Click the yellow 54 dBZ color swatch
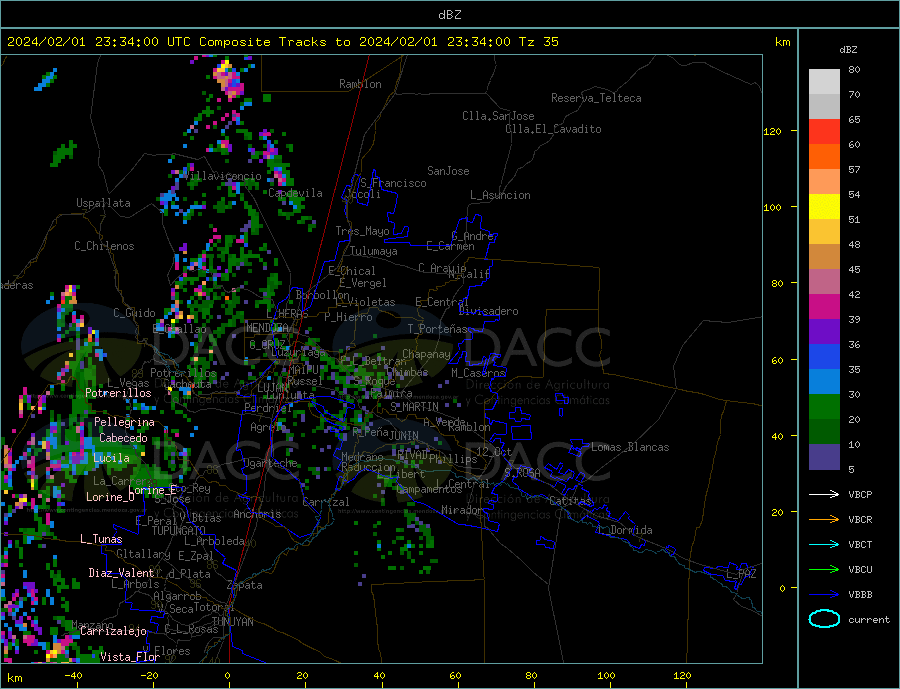900x689 pixels. [x=824, y=206]
